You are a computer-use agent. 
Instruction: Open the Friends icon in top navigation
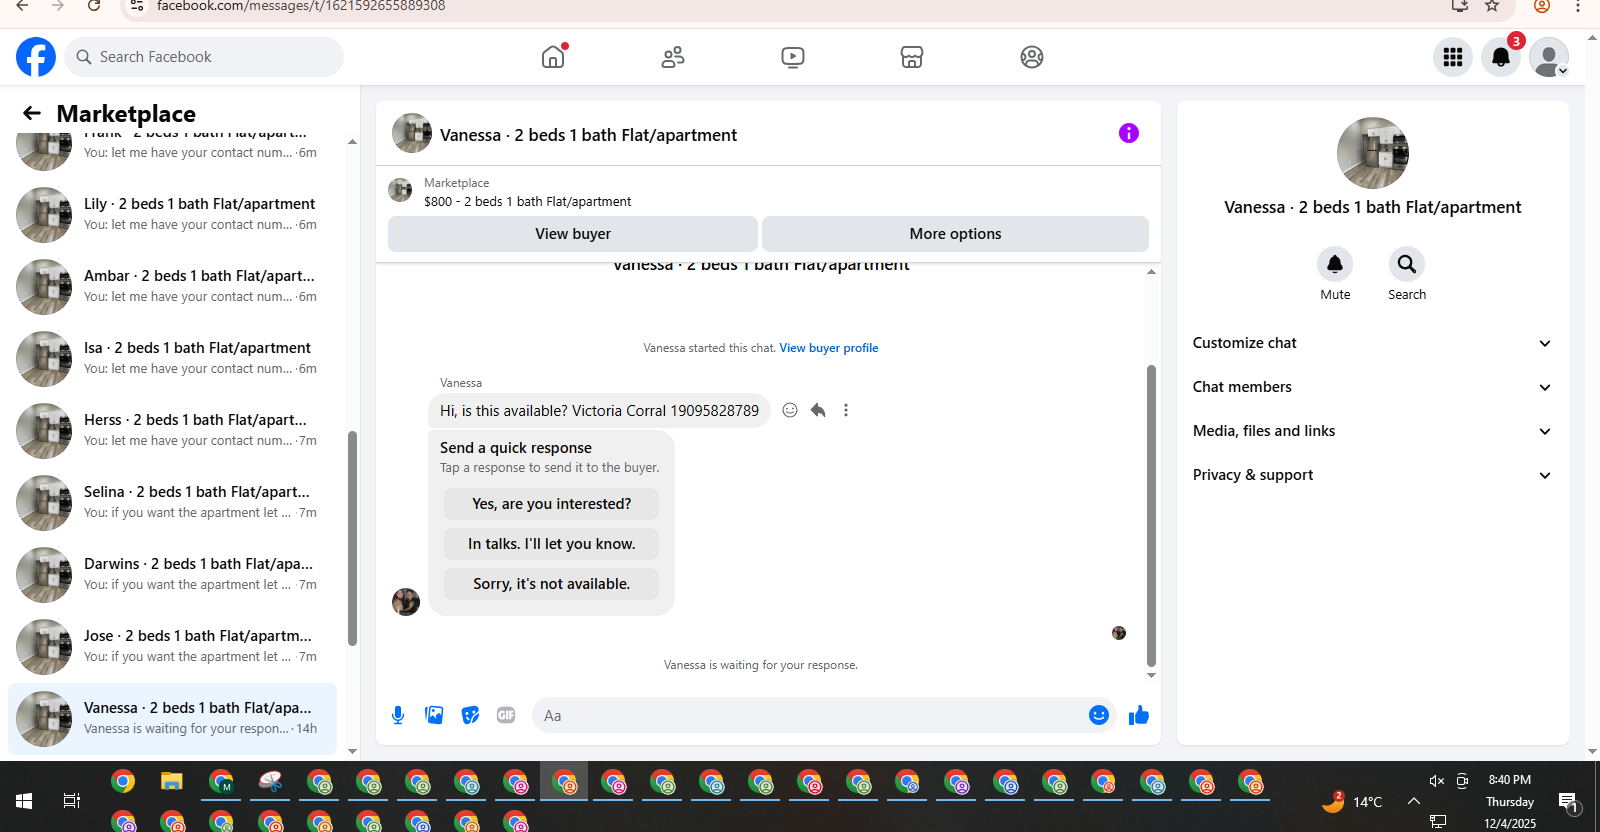point(673,57)
